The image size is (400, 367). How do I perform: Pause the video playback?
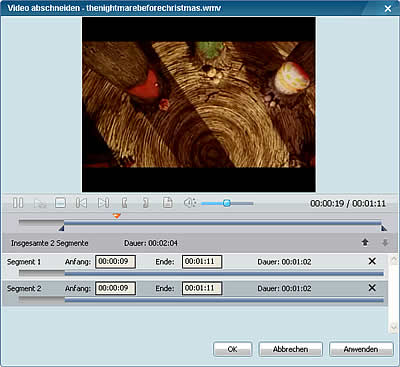pos(18,203)
